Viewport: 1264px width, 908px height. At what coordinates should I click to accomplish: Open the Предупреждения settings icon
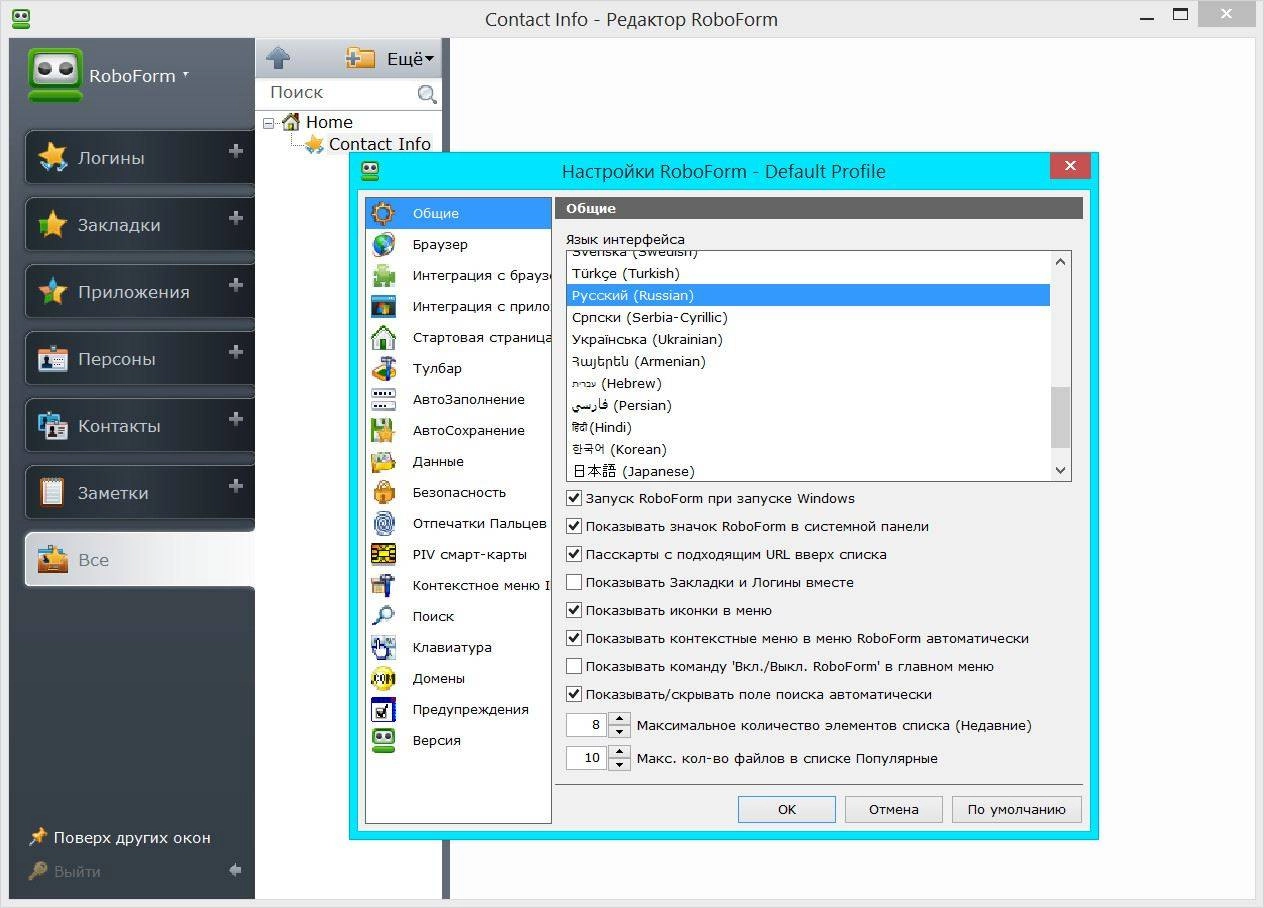tap(383, 709)
